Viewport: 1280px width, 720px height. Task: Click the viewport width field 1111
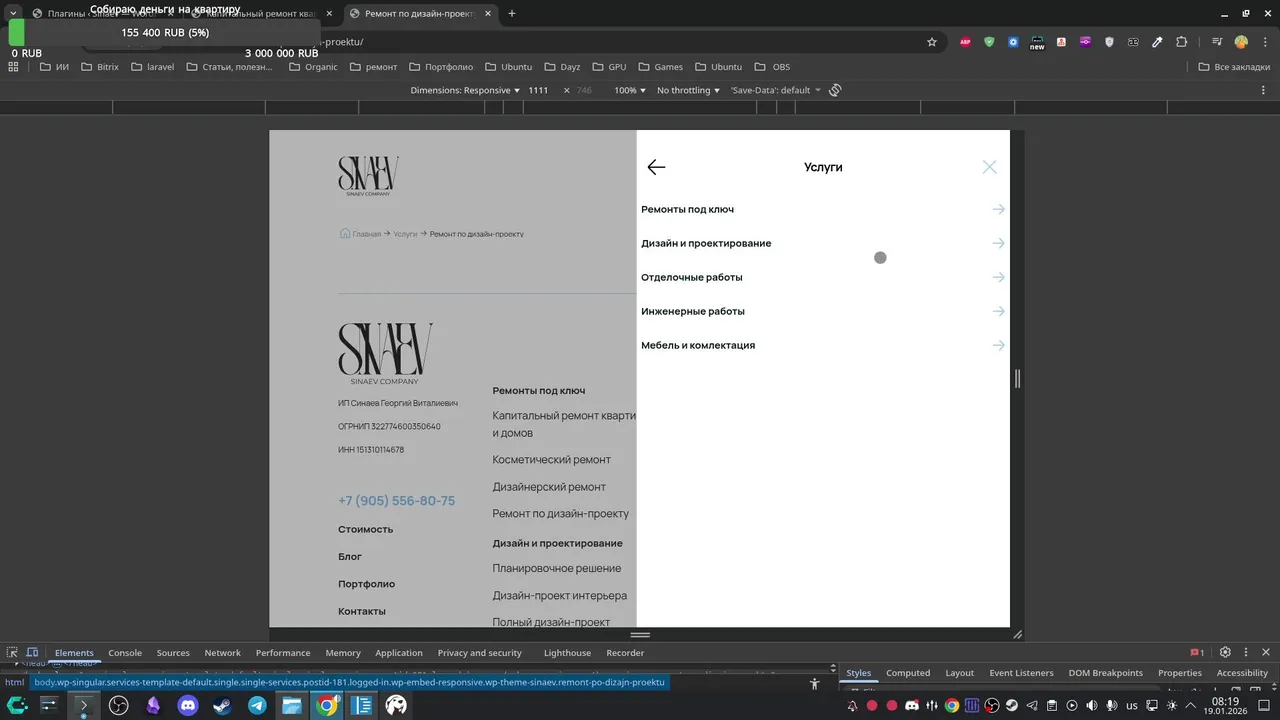[x=539, y=90]
